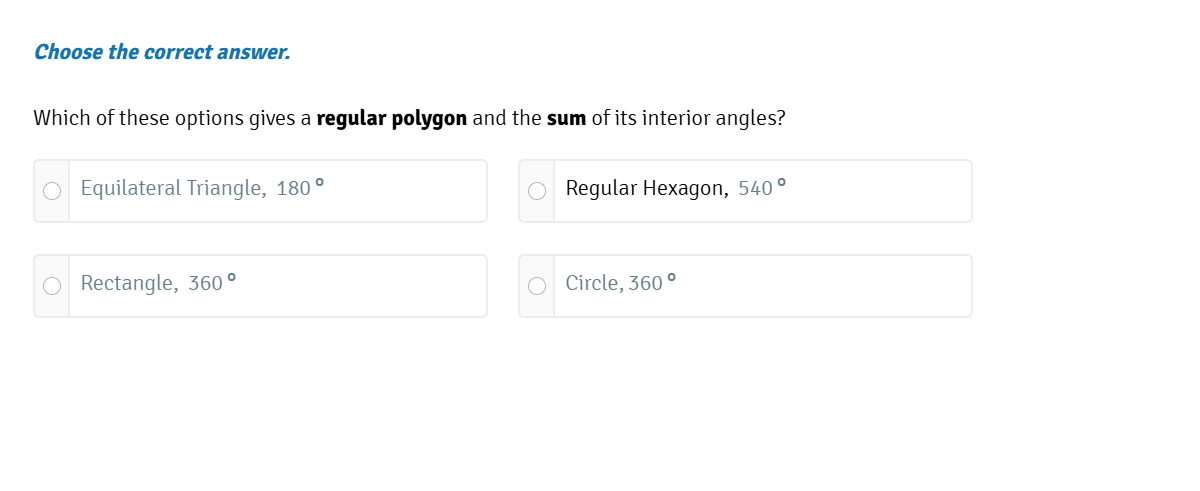Select the Regular Hexagon radio button
Screen dimensions: 1200x491
537,190
